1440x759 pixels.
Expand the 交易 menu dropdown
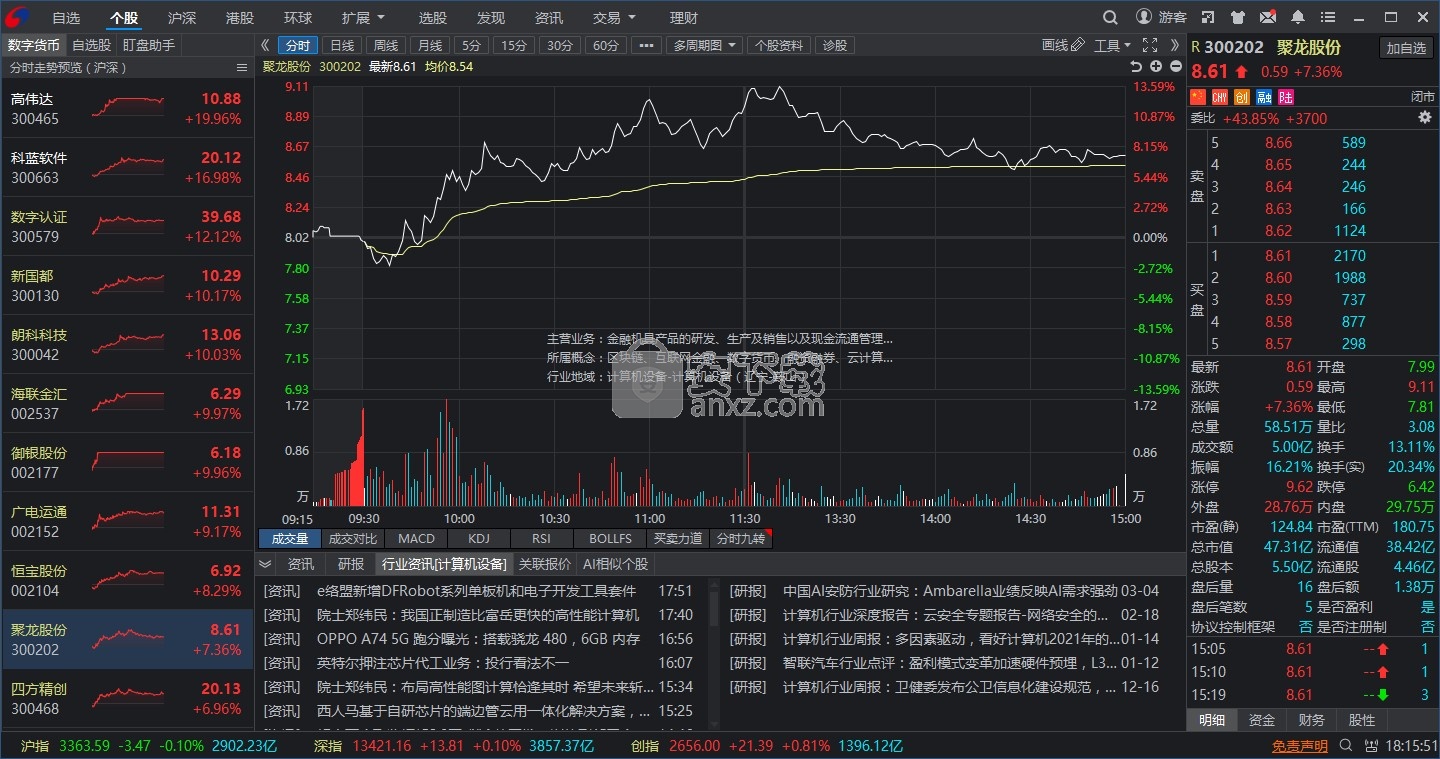tap(614, 17)
